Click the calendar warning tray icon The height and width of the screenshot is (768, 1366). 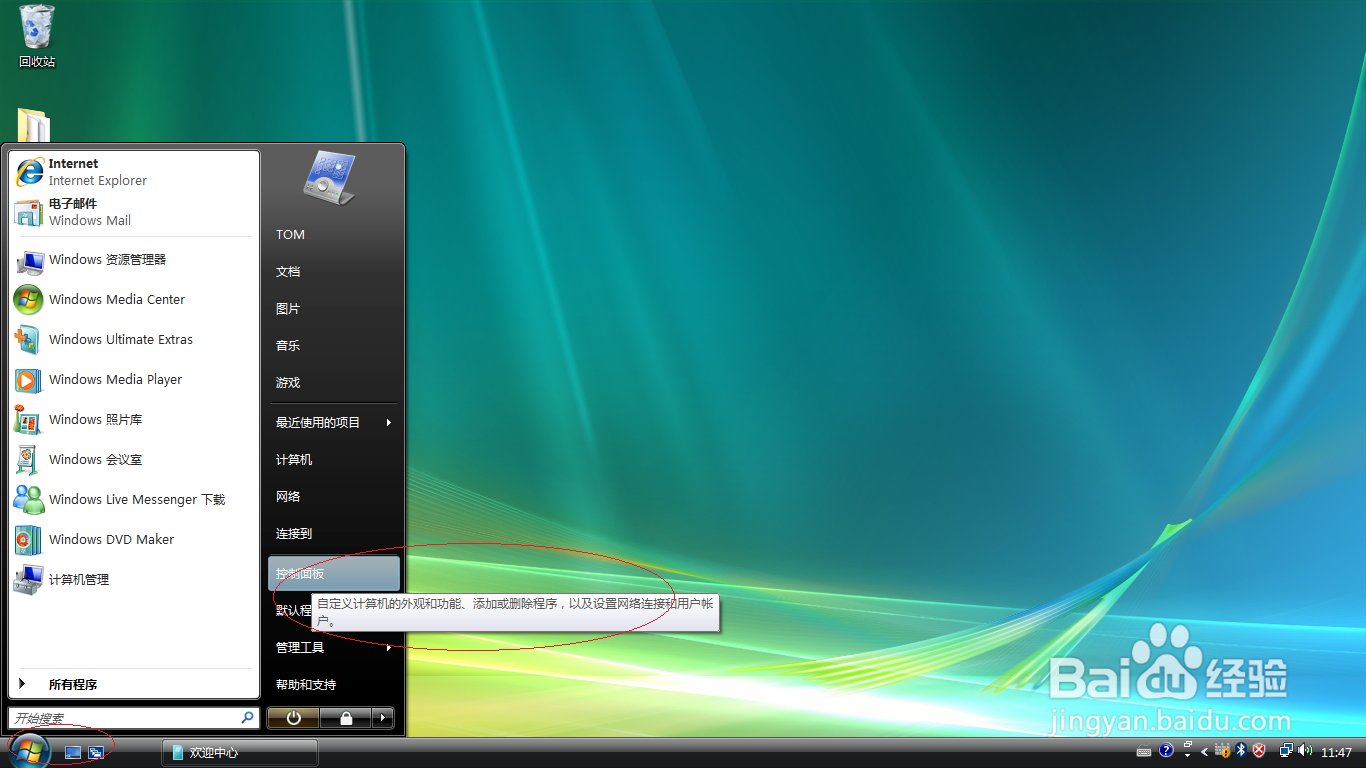(1222, 750)
